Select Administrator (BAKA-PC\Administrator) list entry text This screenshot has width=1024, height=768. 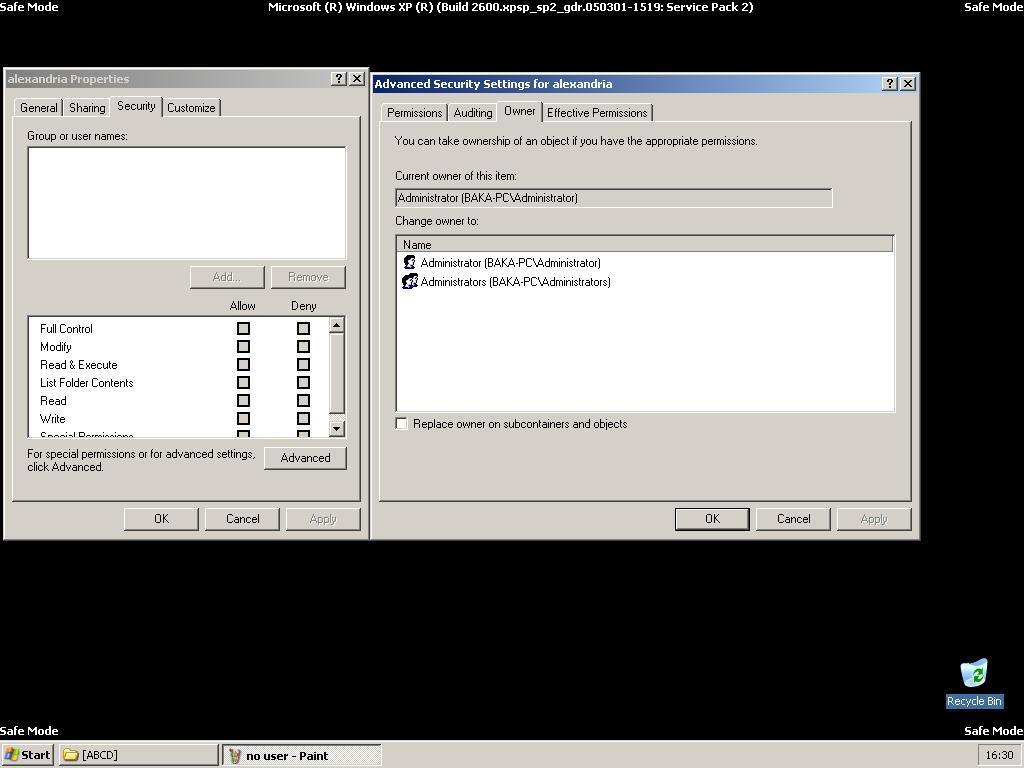tap(511, 263)
